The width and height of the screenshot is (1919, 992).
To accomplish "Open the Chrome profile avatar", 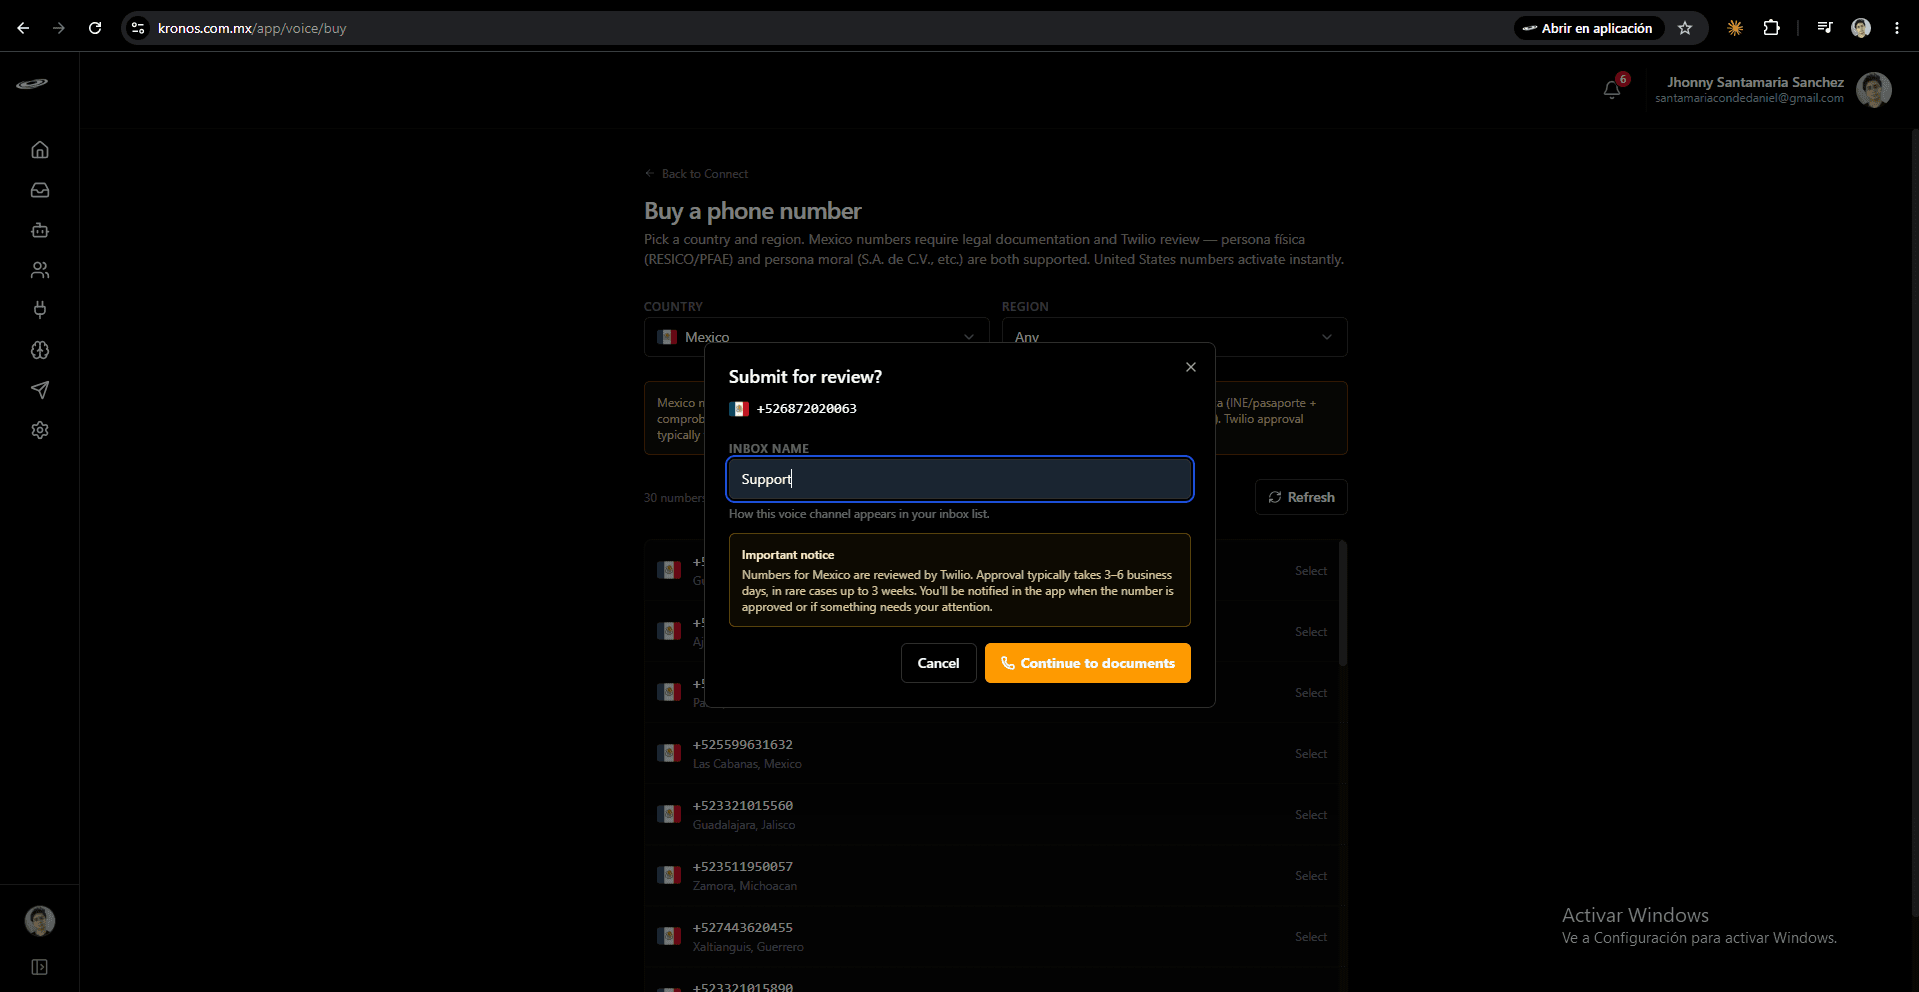I will pos(1861,28).
